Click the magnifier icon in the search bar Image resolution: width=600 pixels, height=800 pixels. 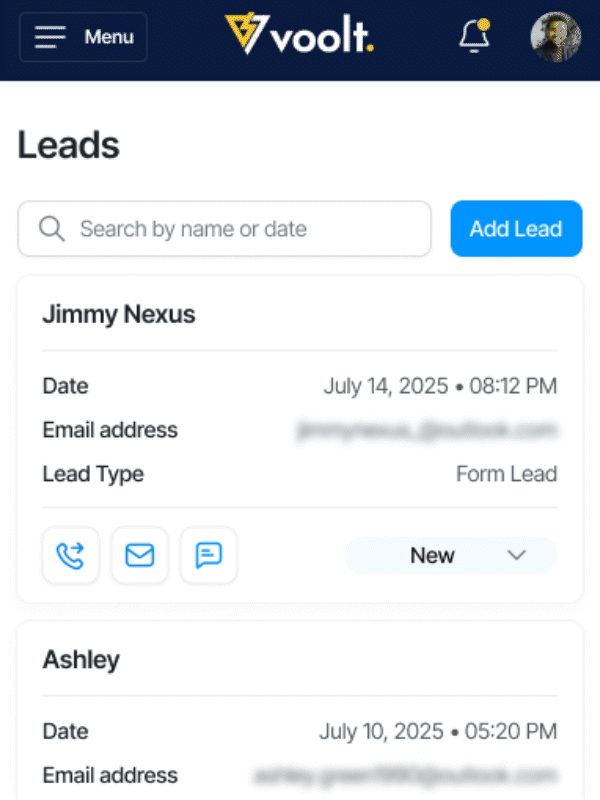click(52, 229)
